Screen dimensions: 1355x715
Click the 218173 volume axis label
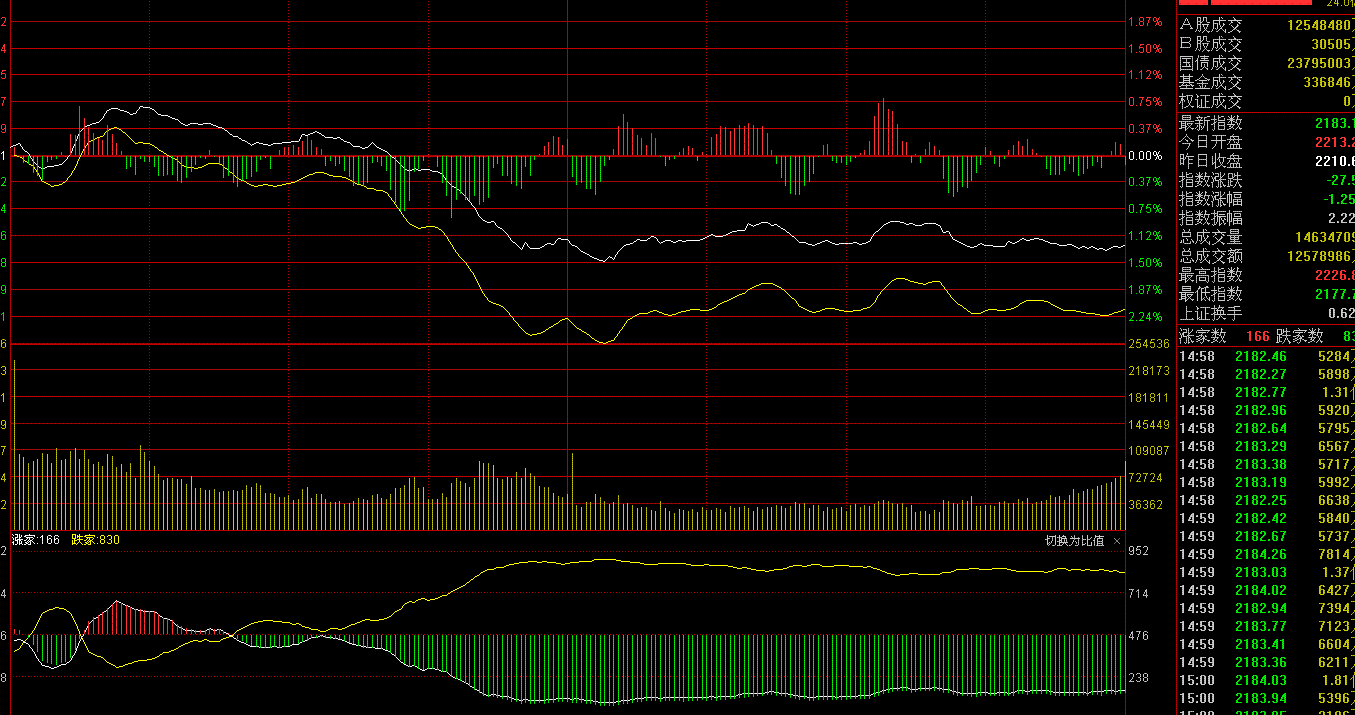[x=1148, y=371]
